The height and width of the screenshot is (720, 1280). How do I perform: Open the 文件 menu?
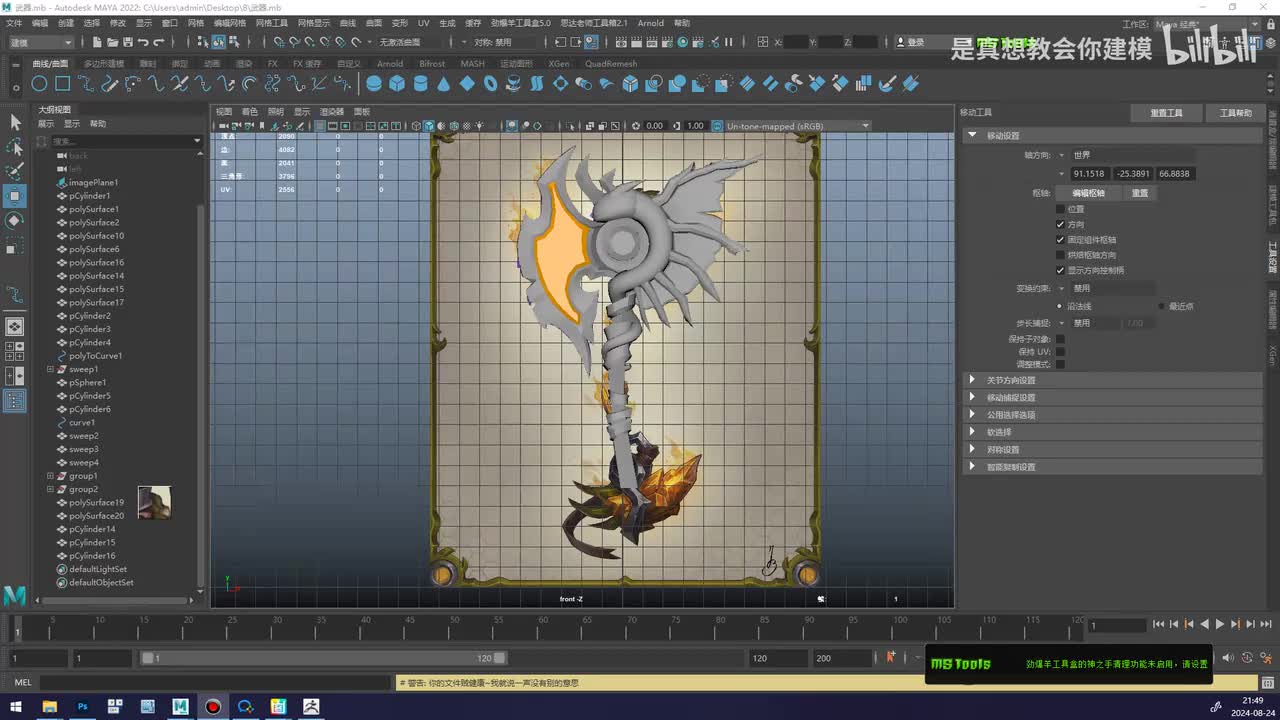pos(14,23)
